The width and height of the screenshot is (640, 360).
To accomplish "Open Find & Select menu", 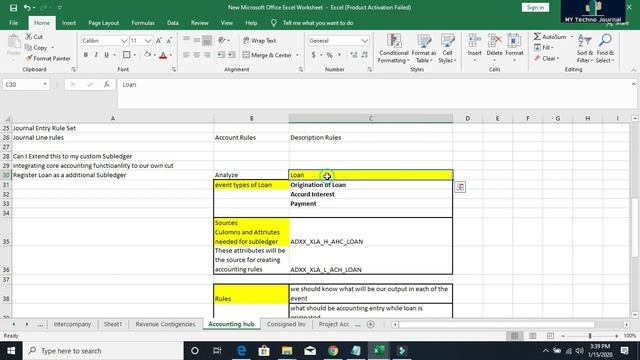I will pos(605,49).
